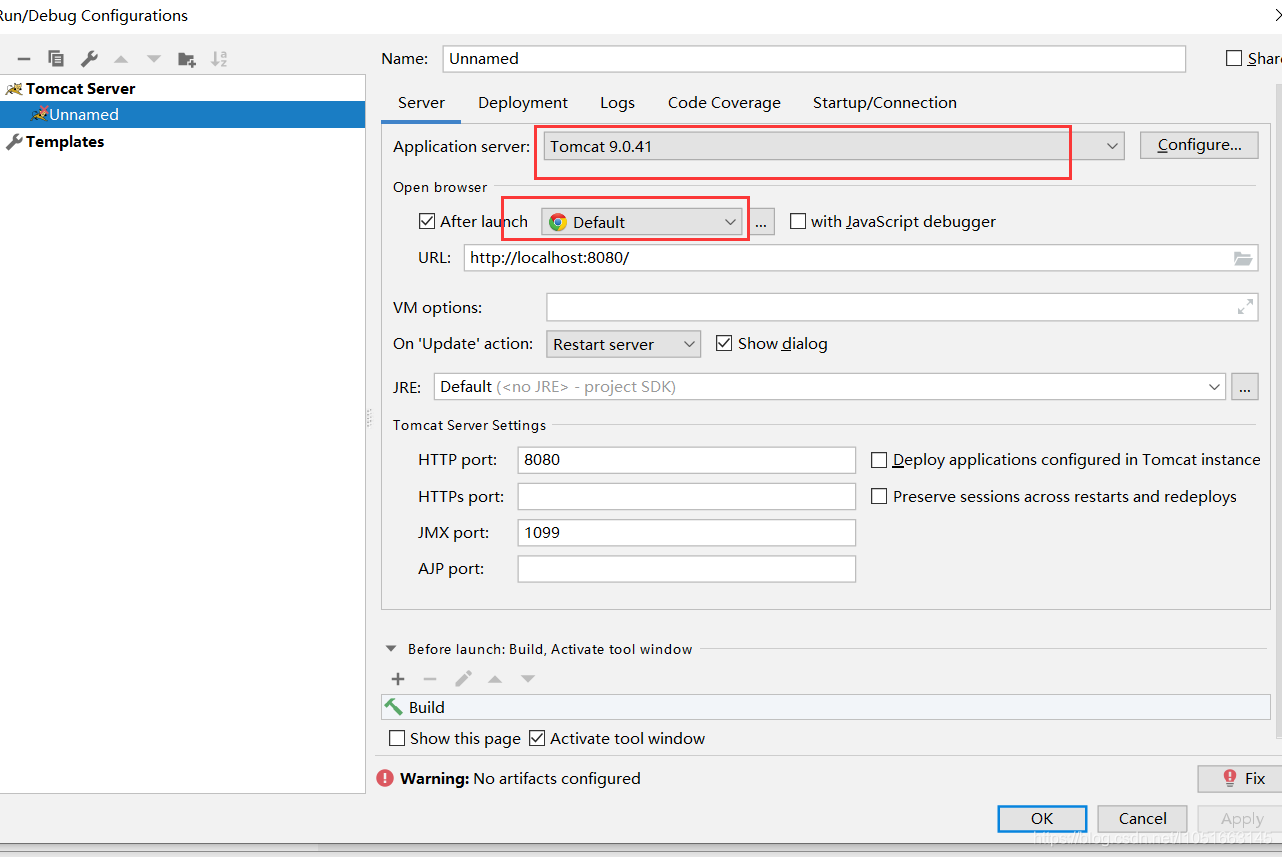Viewport: 1282px width, 857px height.
Task: Create new folder using folder-plus icon
Action: click(186, 59)
